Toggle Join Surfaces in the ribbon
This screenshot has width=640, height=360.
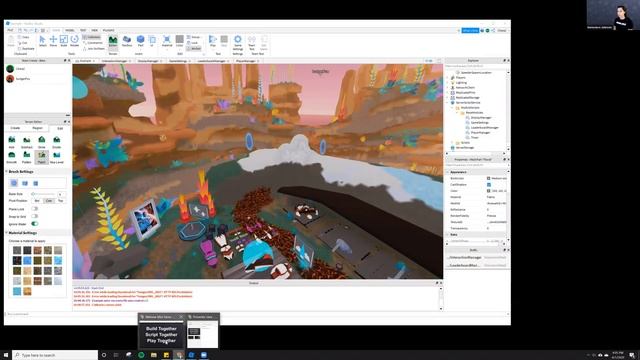click(94, 49)
